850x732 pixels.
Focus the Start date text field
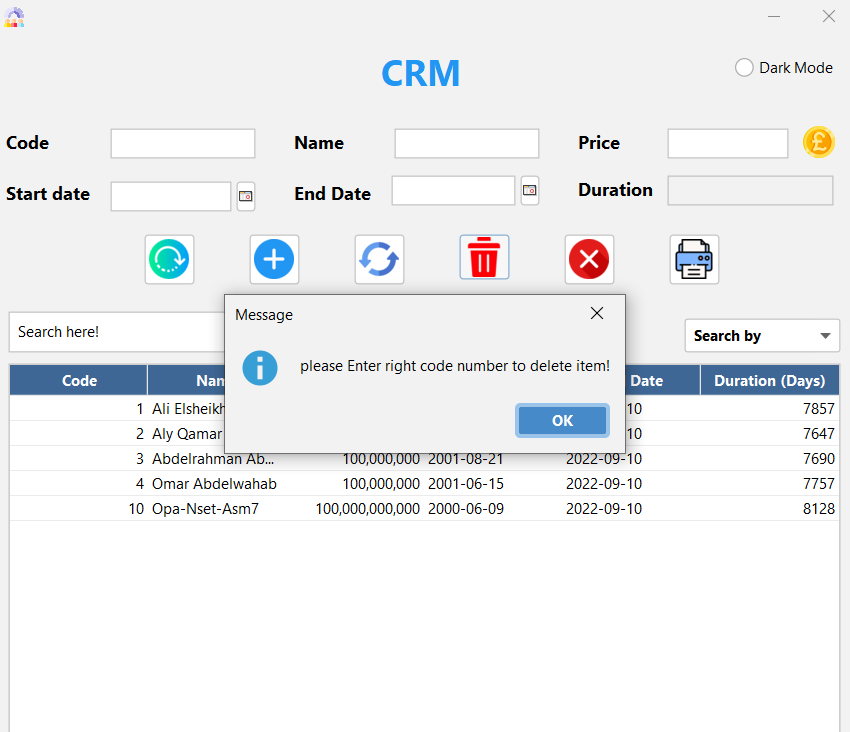point(171,196)
